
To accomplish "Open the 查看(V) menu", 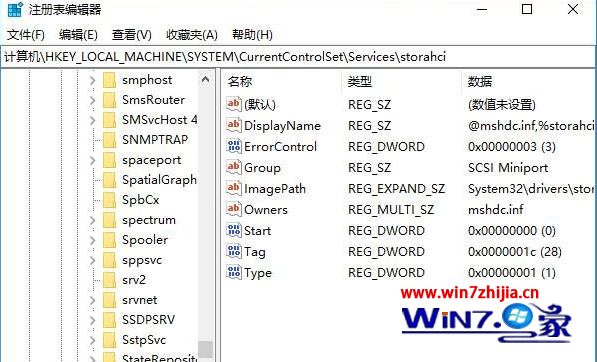I will pos(132,35).
